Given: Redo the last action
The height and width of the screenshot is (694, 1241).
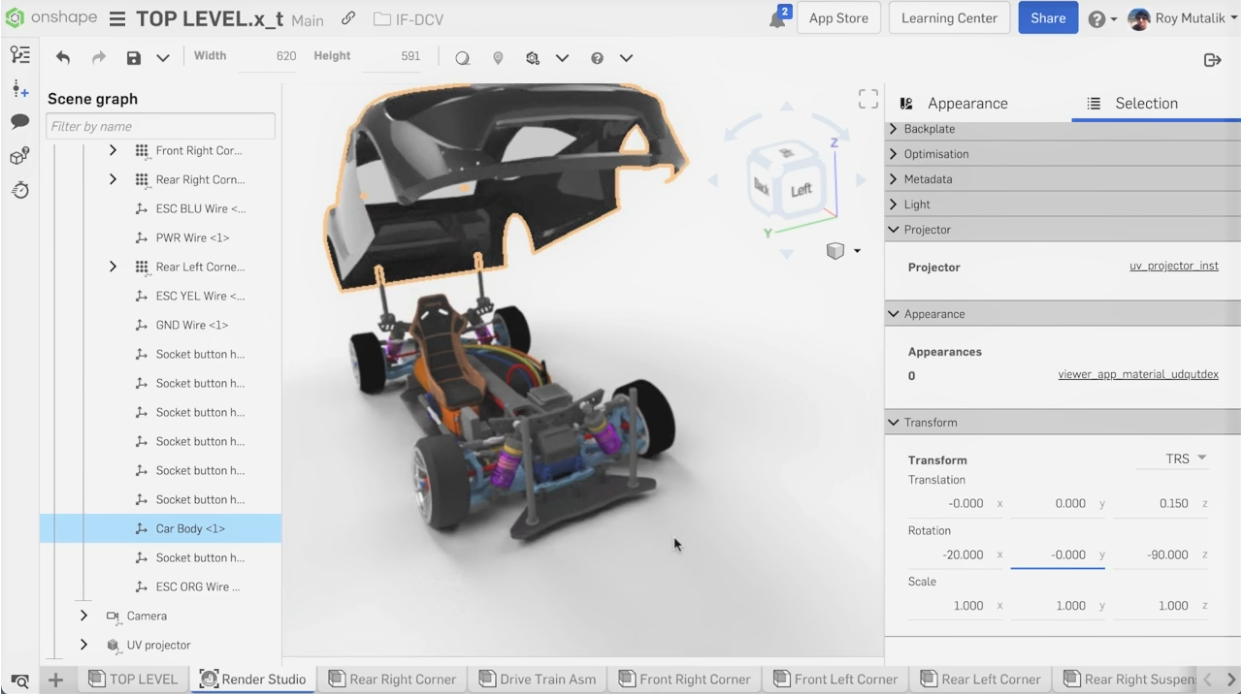Looking at the screenshot, I should coord(98,58).
